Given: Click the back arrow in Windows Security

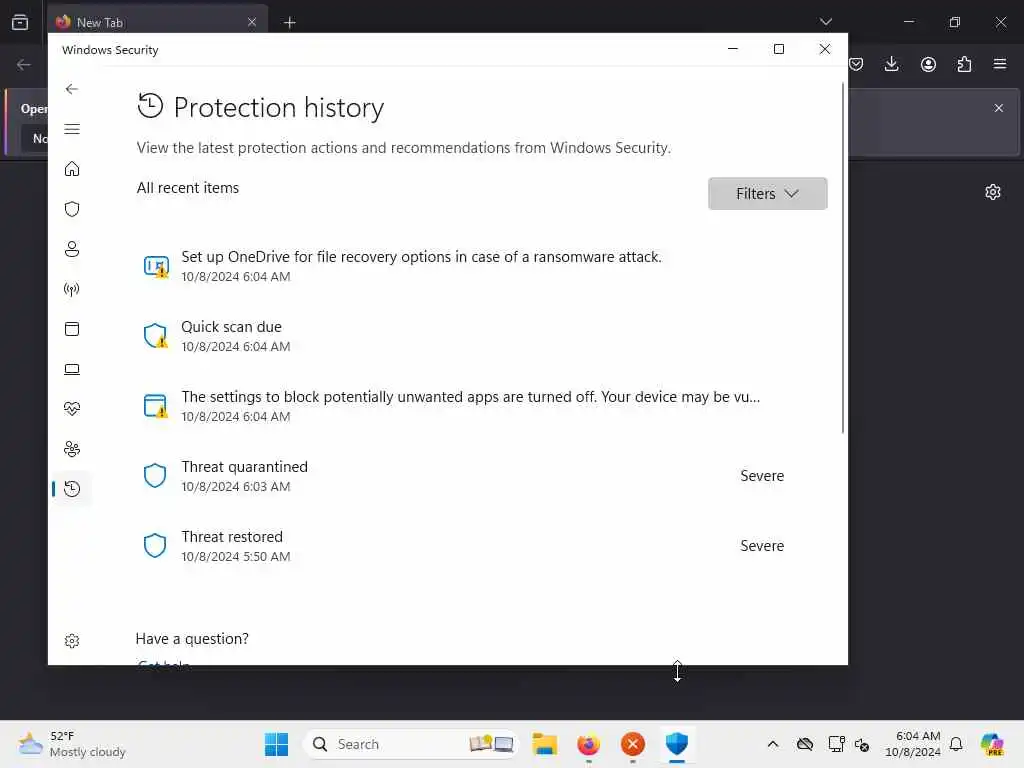Looking at the screenshot, I should 72,89.
